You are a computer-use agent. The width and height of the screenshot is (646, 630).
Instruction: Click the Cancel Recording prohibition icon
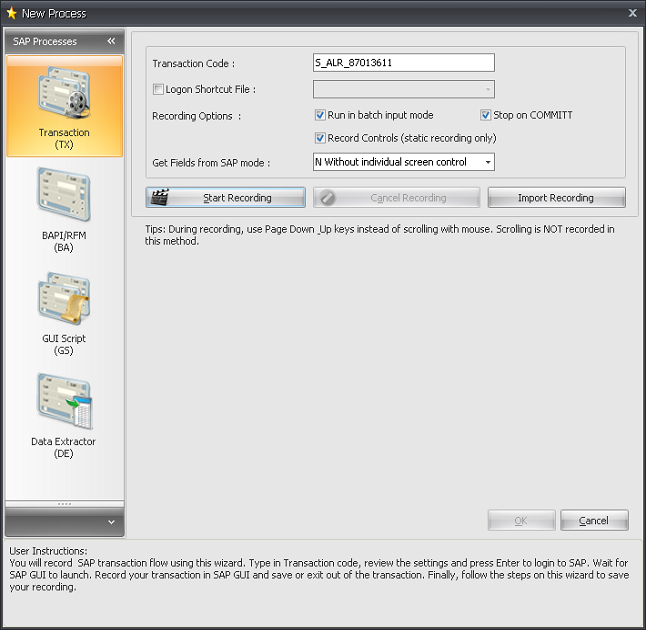pyautogui.click(x=327, y=198)
